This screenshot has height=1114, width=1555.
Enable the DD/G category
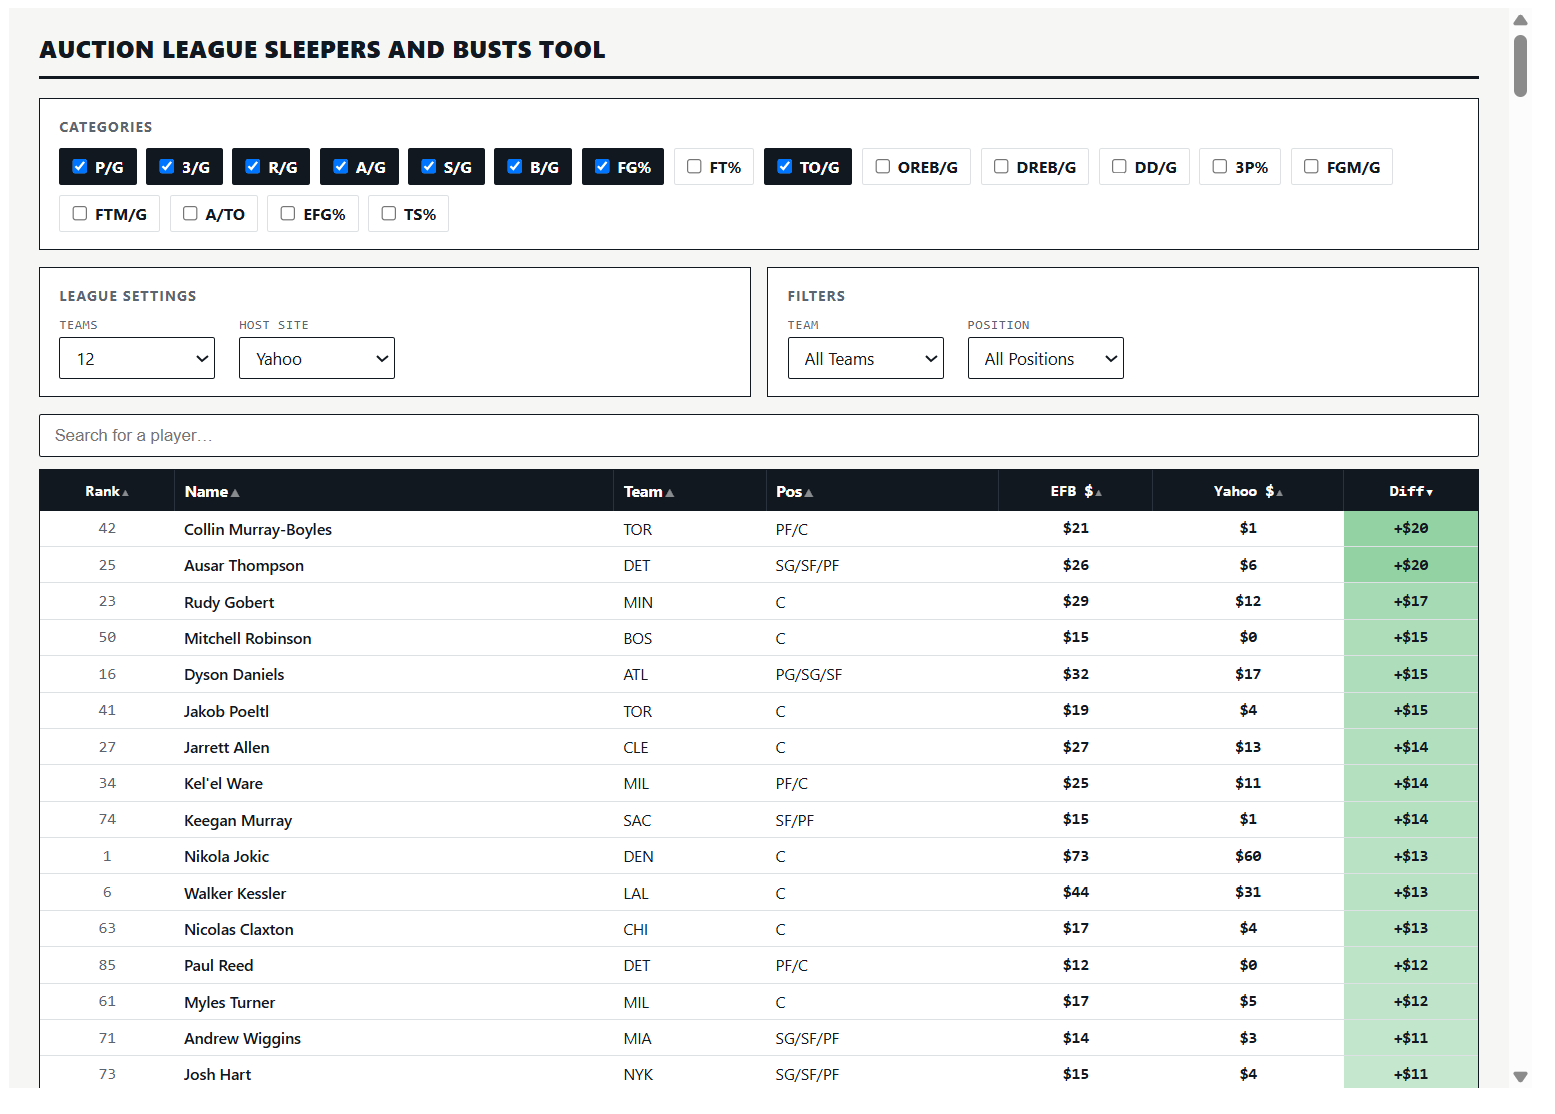tap(1119, 167)
